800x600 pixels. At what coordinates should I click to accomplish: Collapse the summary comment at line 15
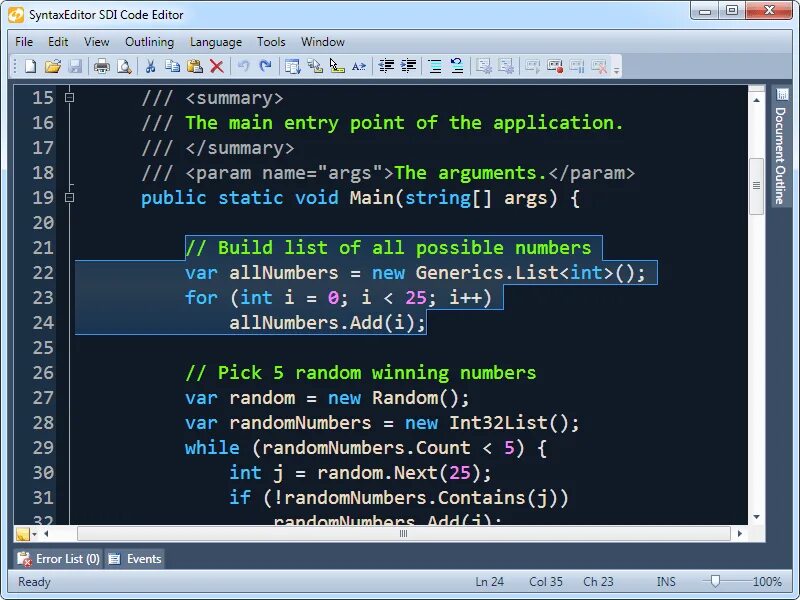coord(70,97)
